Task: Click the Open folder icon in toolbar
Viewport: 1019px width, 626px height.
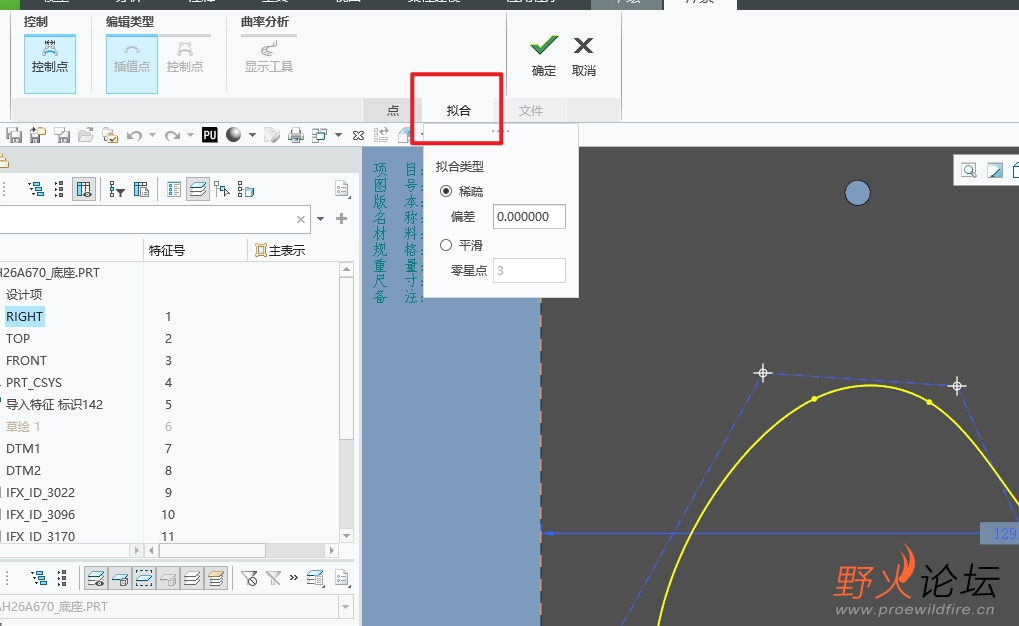Action: 86,135
